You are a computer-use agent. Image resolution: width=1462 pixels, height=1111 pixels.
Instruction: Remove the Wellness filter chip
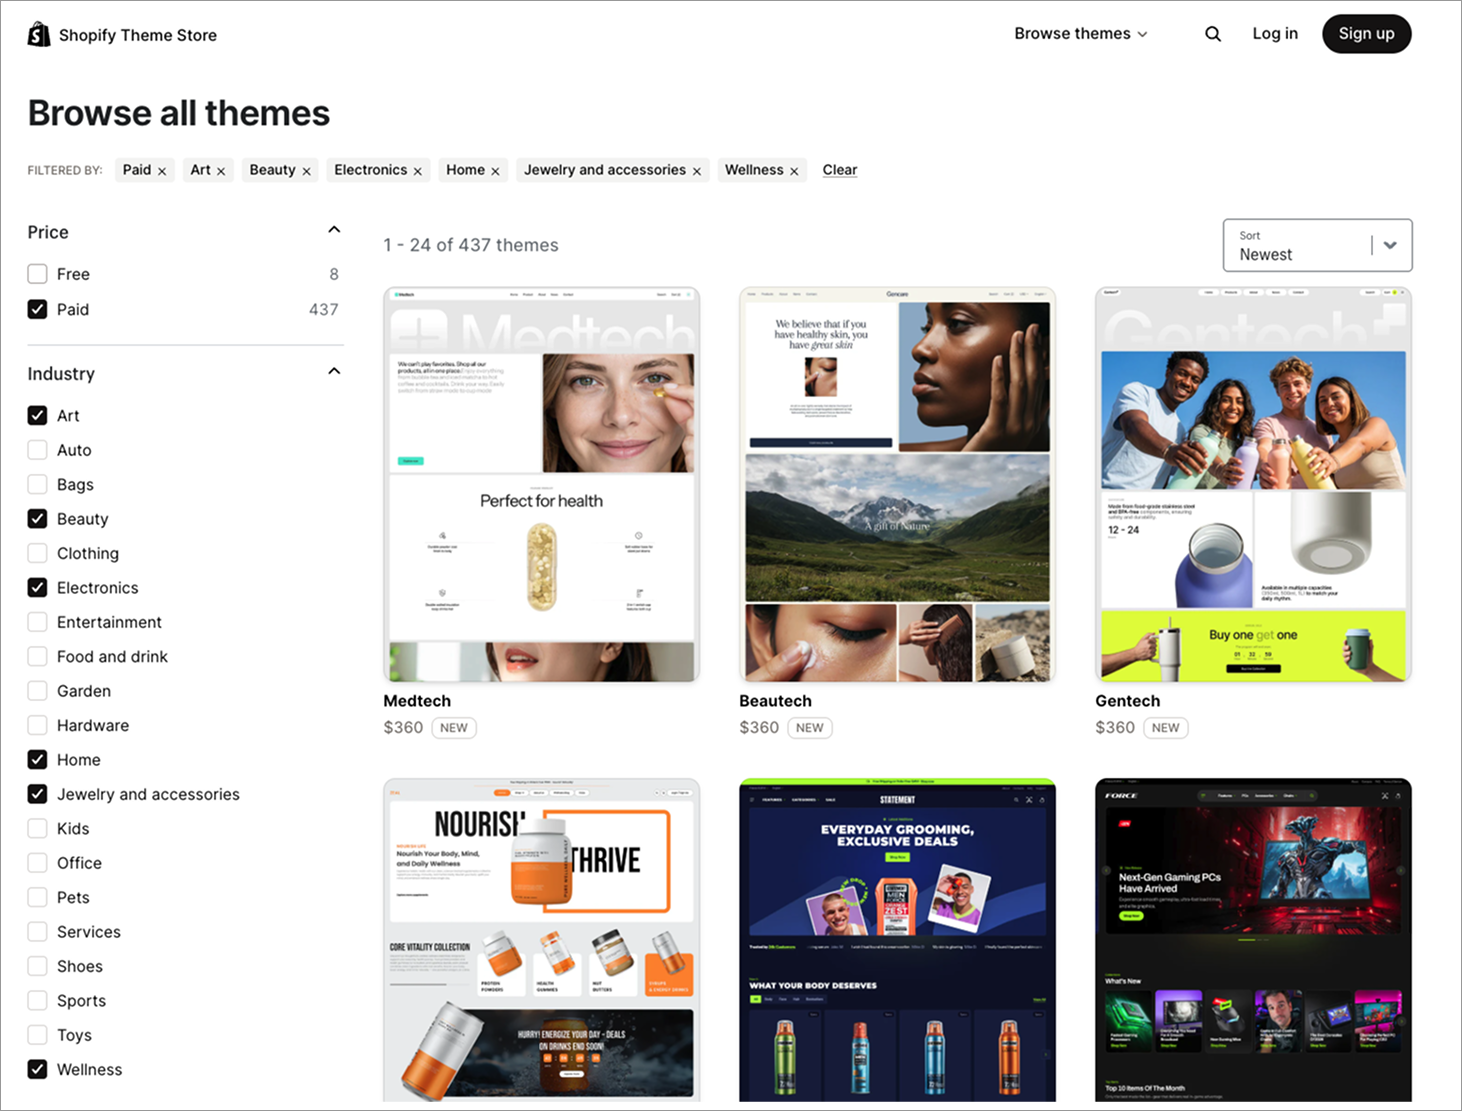tap(793, 170)
